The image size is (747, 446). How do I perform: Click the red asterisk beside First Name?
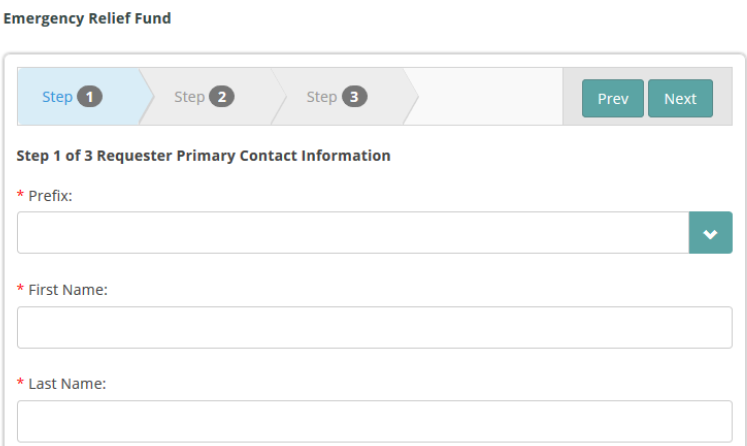pos(21,290)
